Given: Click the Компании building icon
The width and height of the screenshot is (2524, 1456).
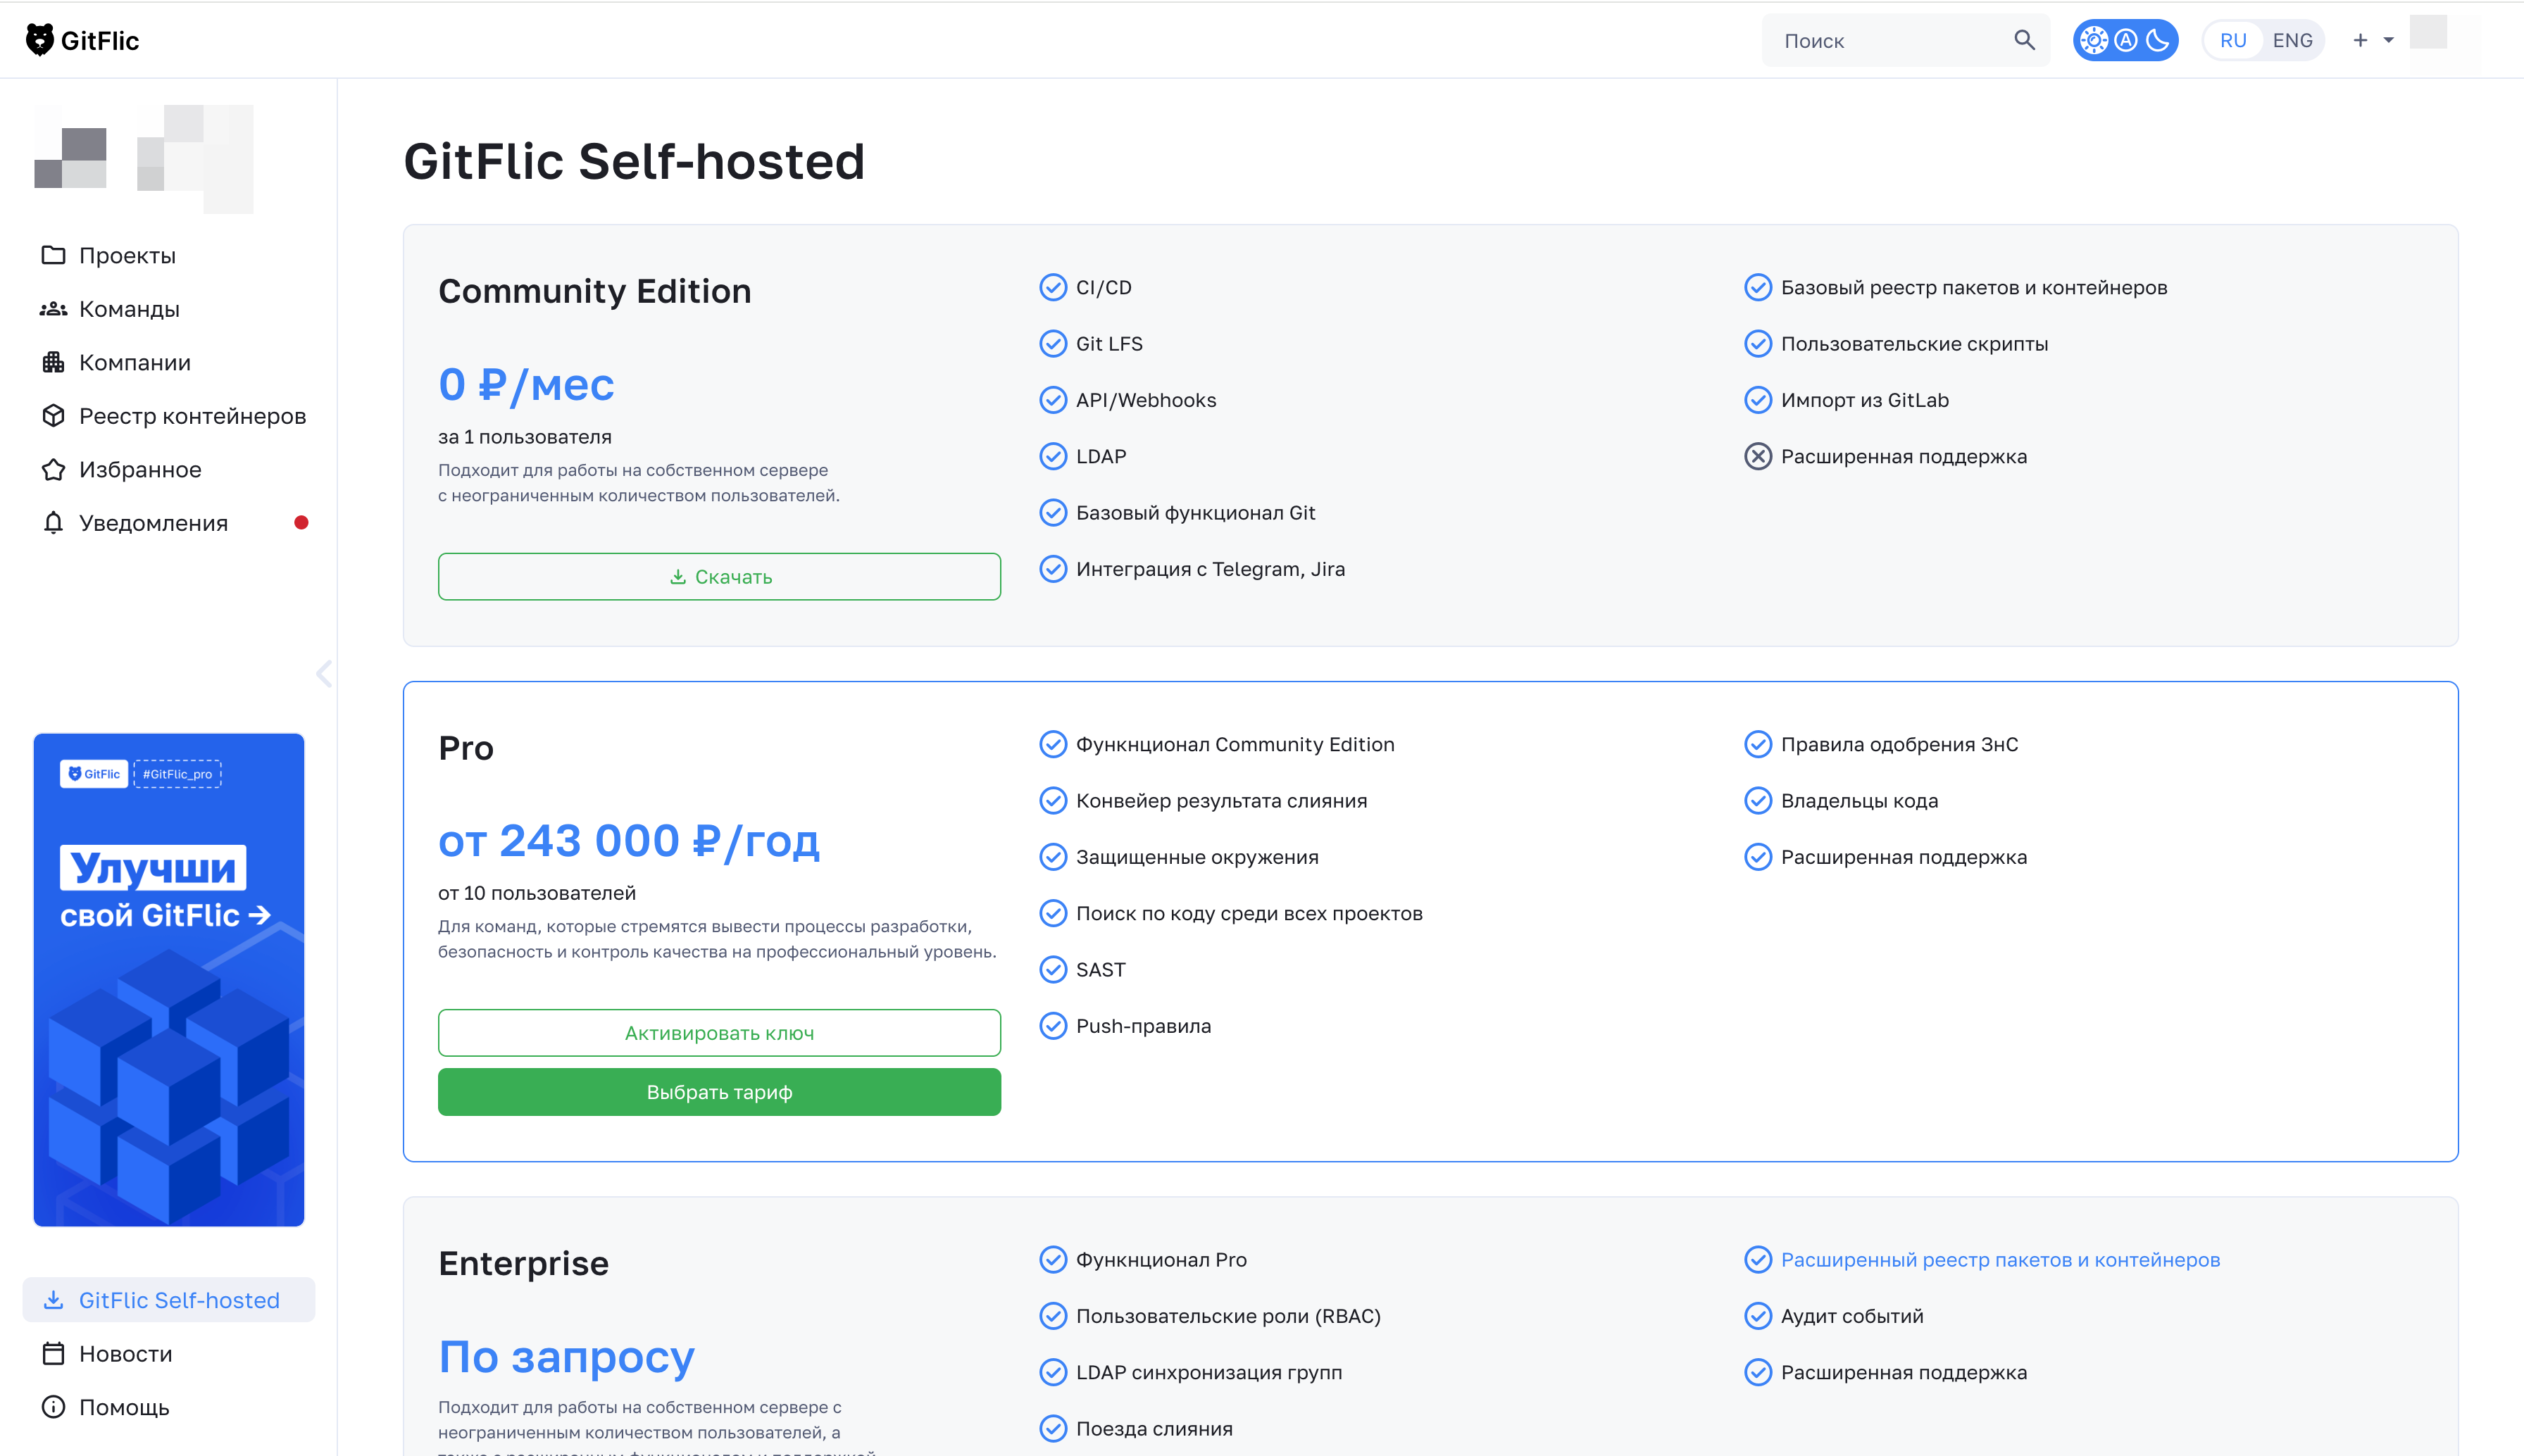Looking at the screenshot, I should coord(53,362).
